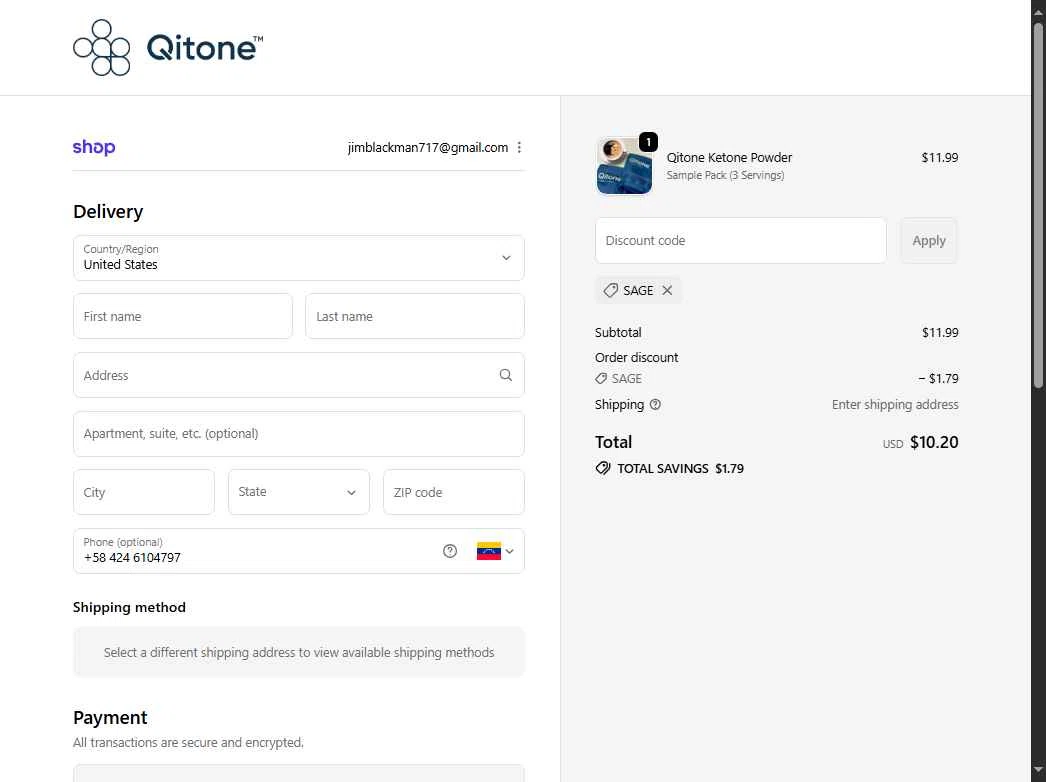Image resolution: width=1046 pixels, height=782 pixels.
Task: Click the SAGE order discount tag icon
Action: [601, 378]
